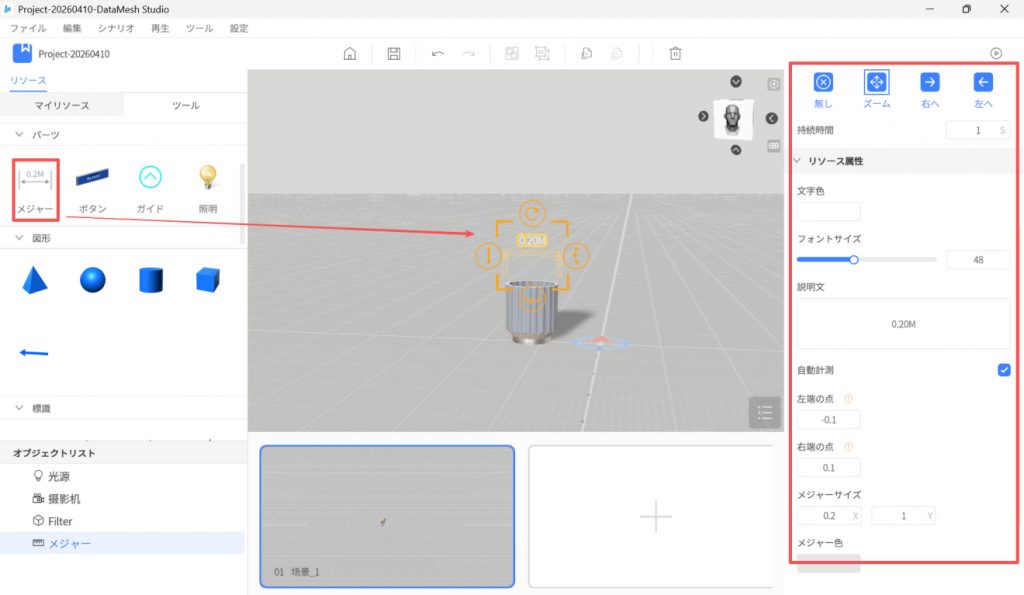Image resolution: width=1024 pixels, height=595 pixels.
Task: Click the empty add-scene thumbnail with plus
Action: 655,516
